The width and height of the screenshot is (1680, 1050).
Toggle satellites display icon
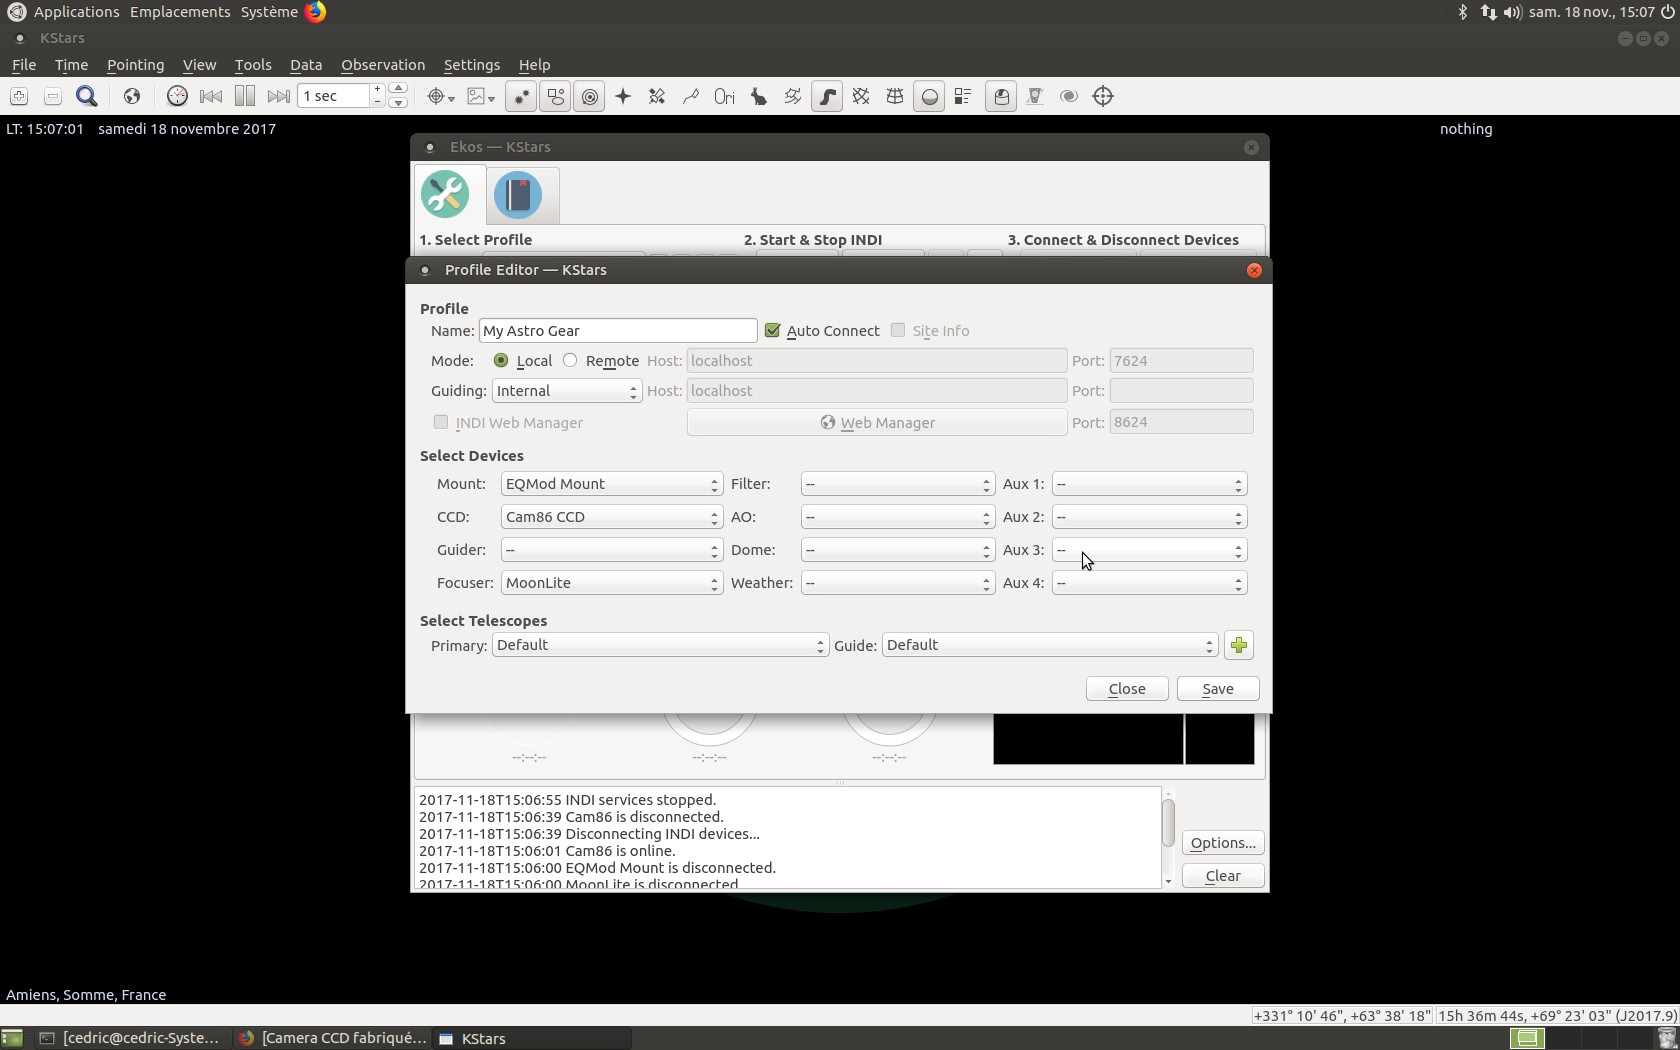coord(657,96)
